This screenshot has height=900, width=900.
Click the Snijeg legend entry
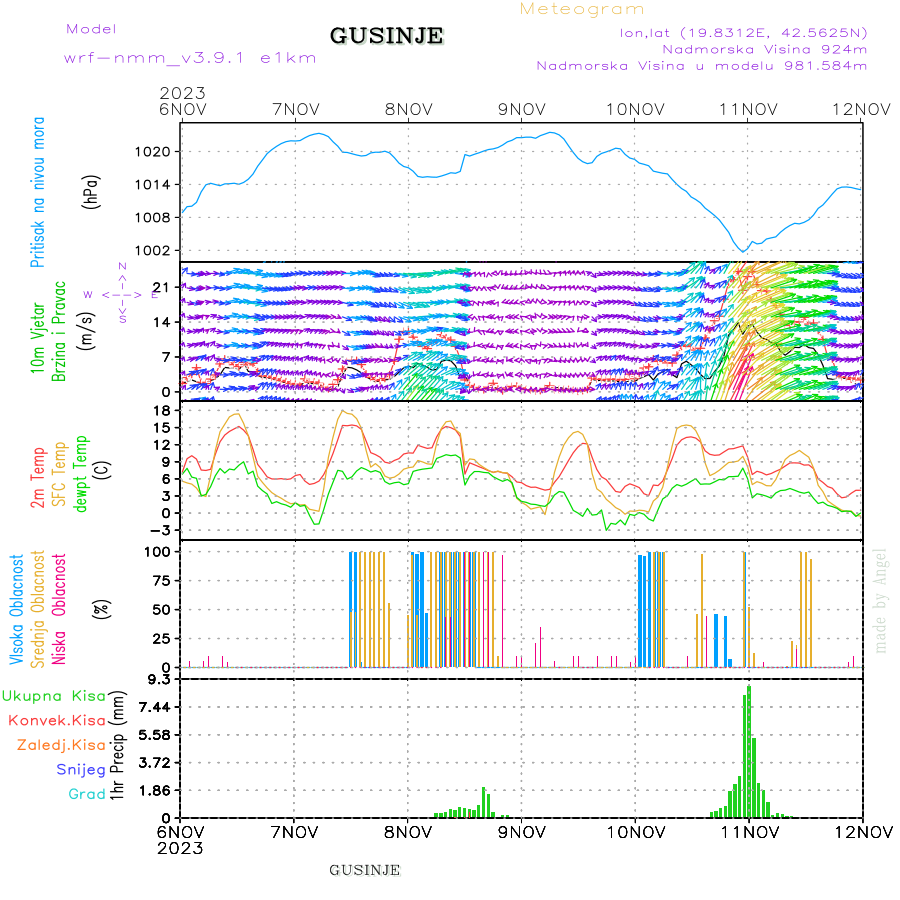[81, 770]
